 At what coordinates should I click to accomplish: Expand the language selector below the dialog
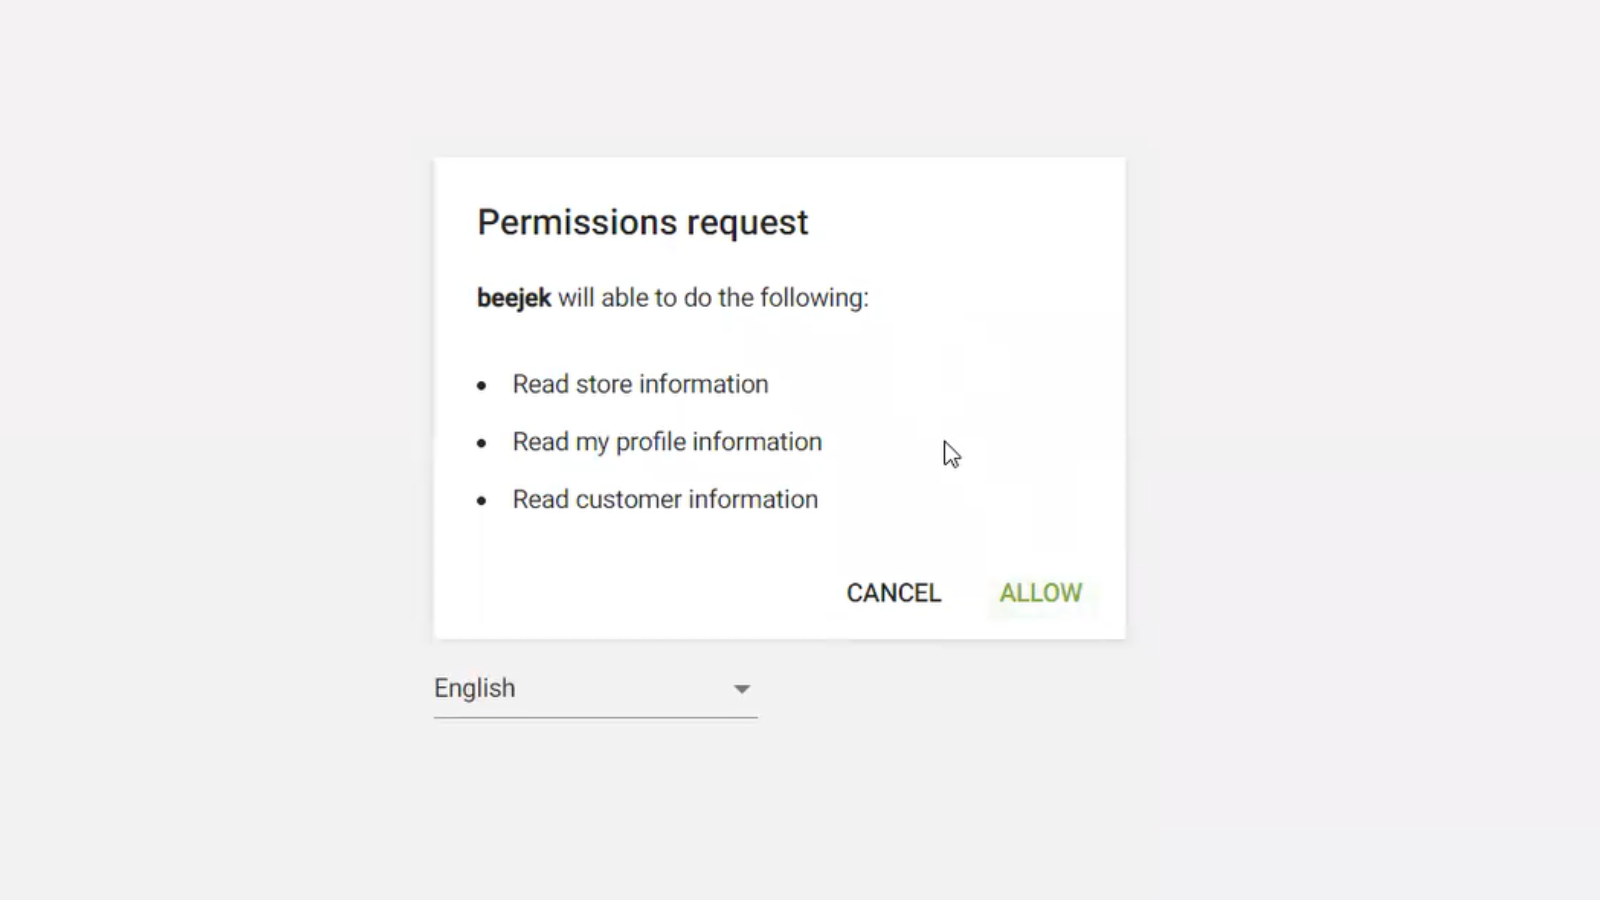tap(595, 688)
